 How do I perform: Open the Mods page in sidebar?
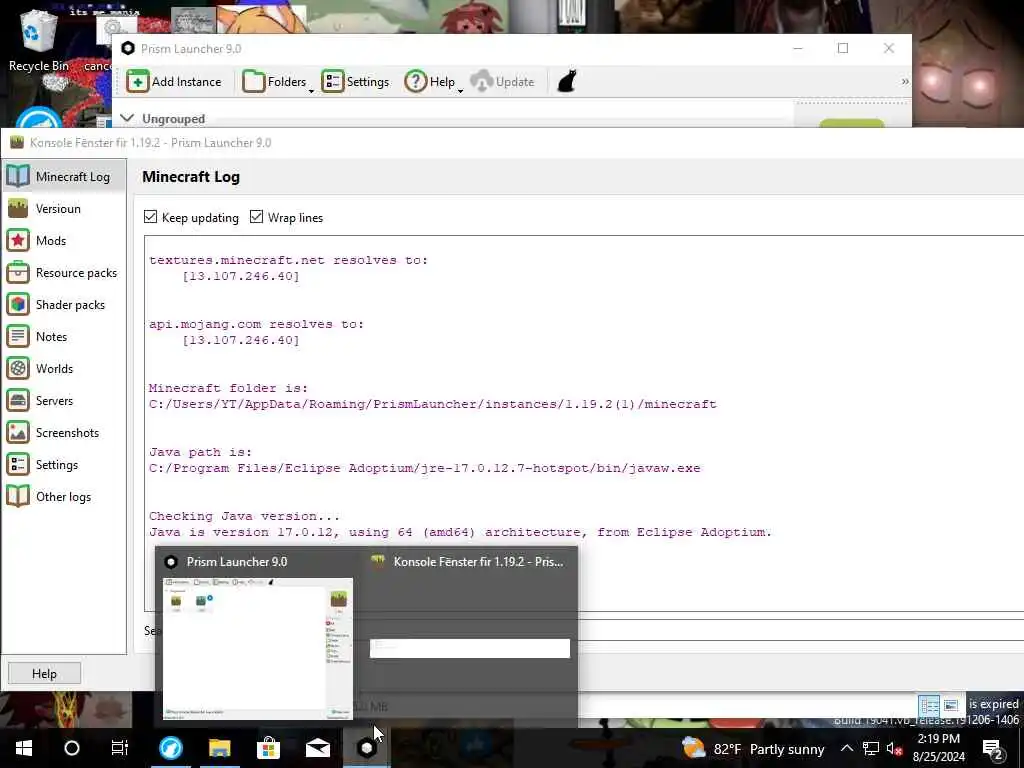(x=63, y=240)
